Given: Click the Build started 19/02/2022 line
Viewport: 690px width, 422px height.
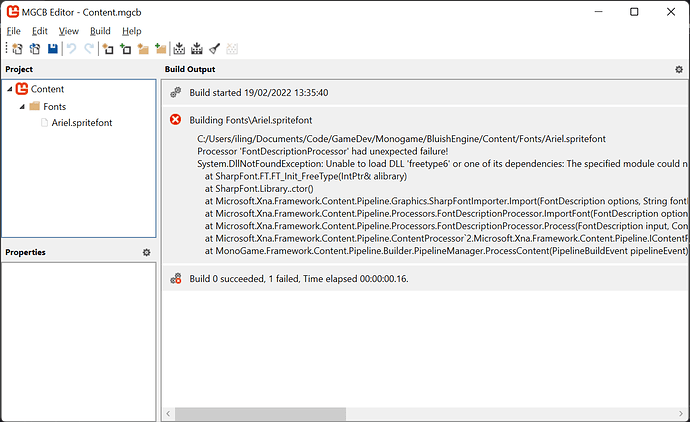Looking at the screenshot, I should (x=259, y=92).
